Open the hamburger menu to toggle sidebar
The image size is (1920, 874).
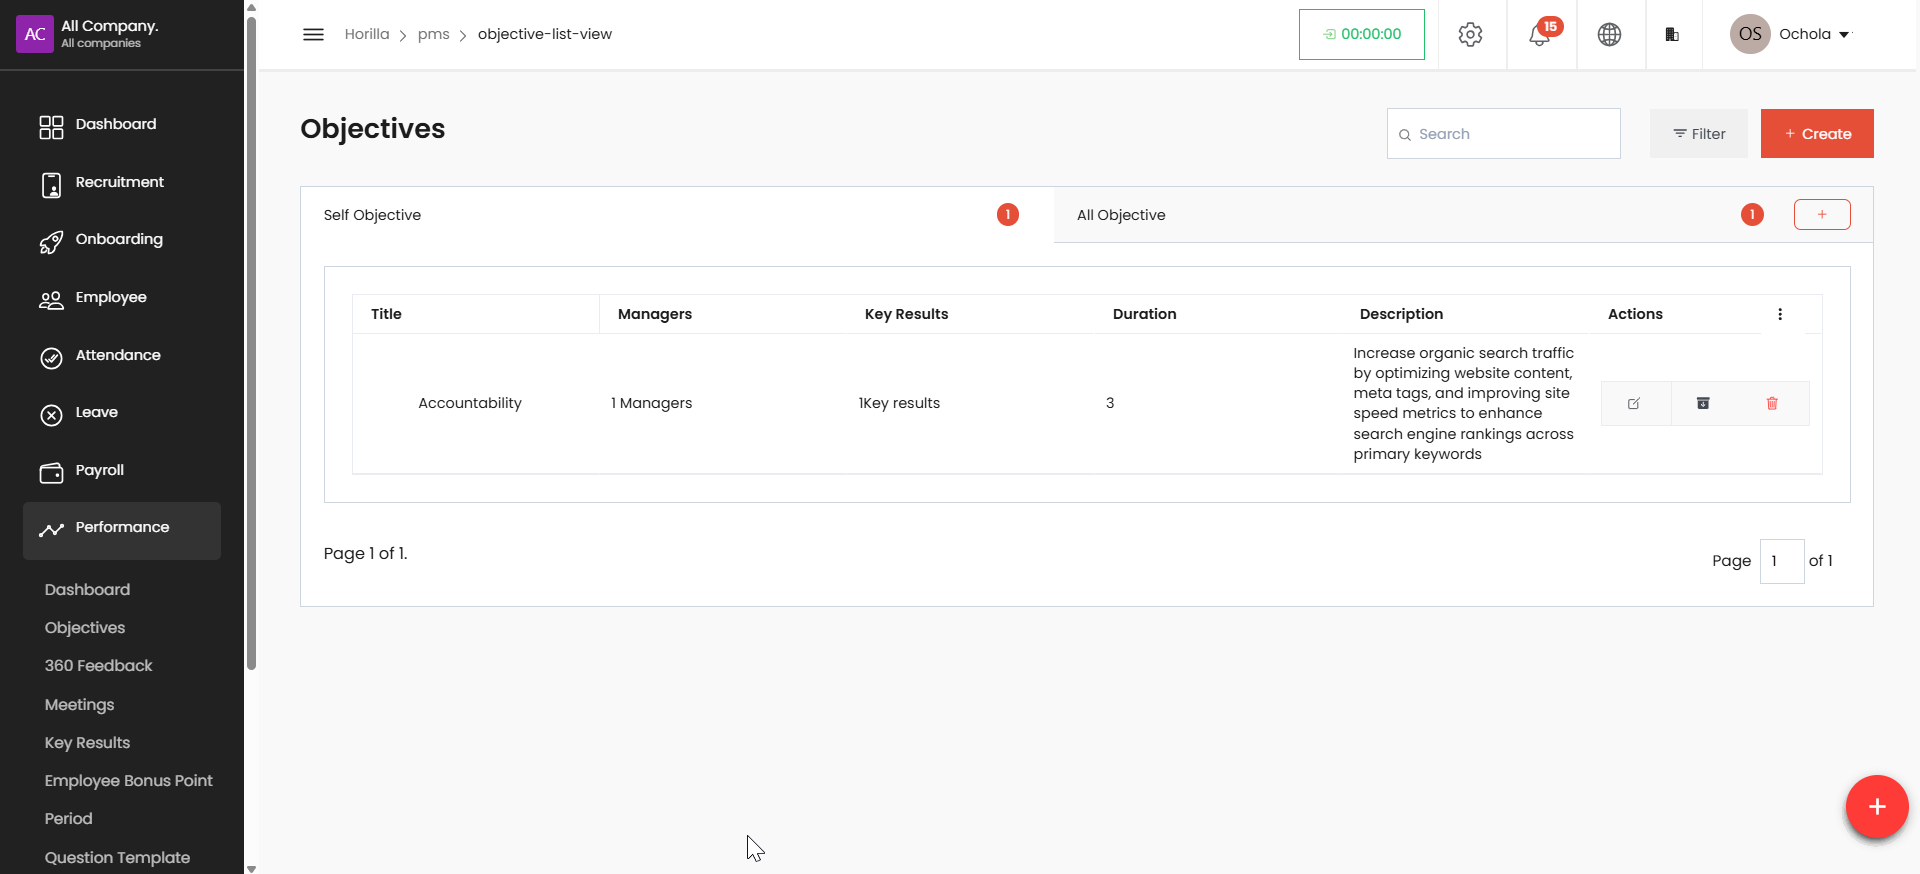(x=313, y=34)
